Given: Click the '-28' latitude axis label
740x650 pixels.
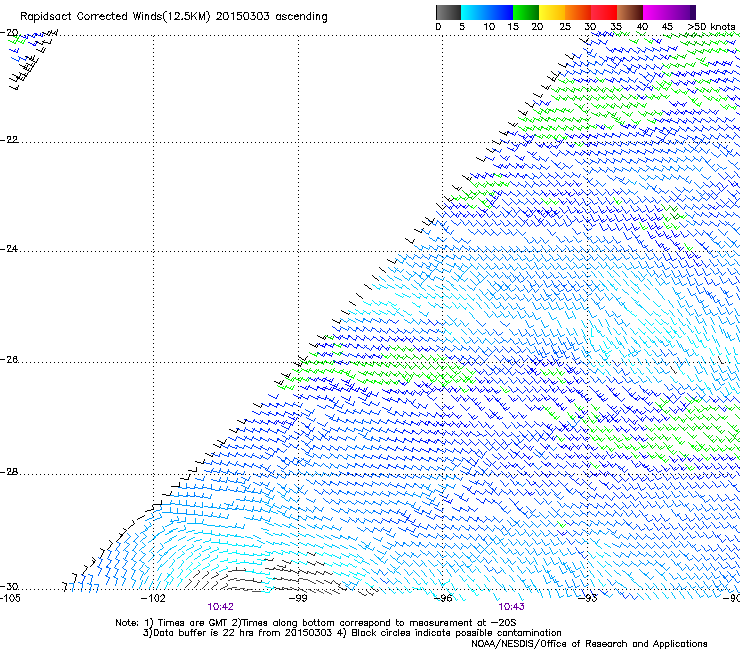Looking at the screenshot, I should [x=9, y=472].
